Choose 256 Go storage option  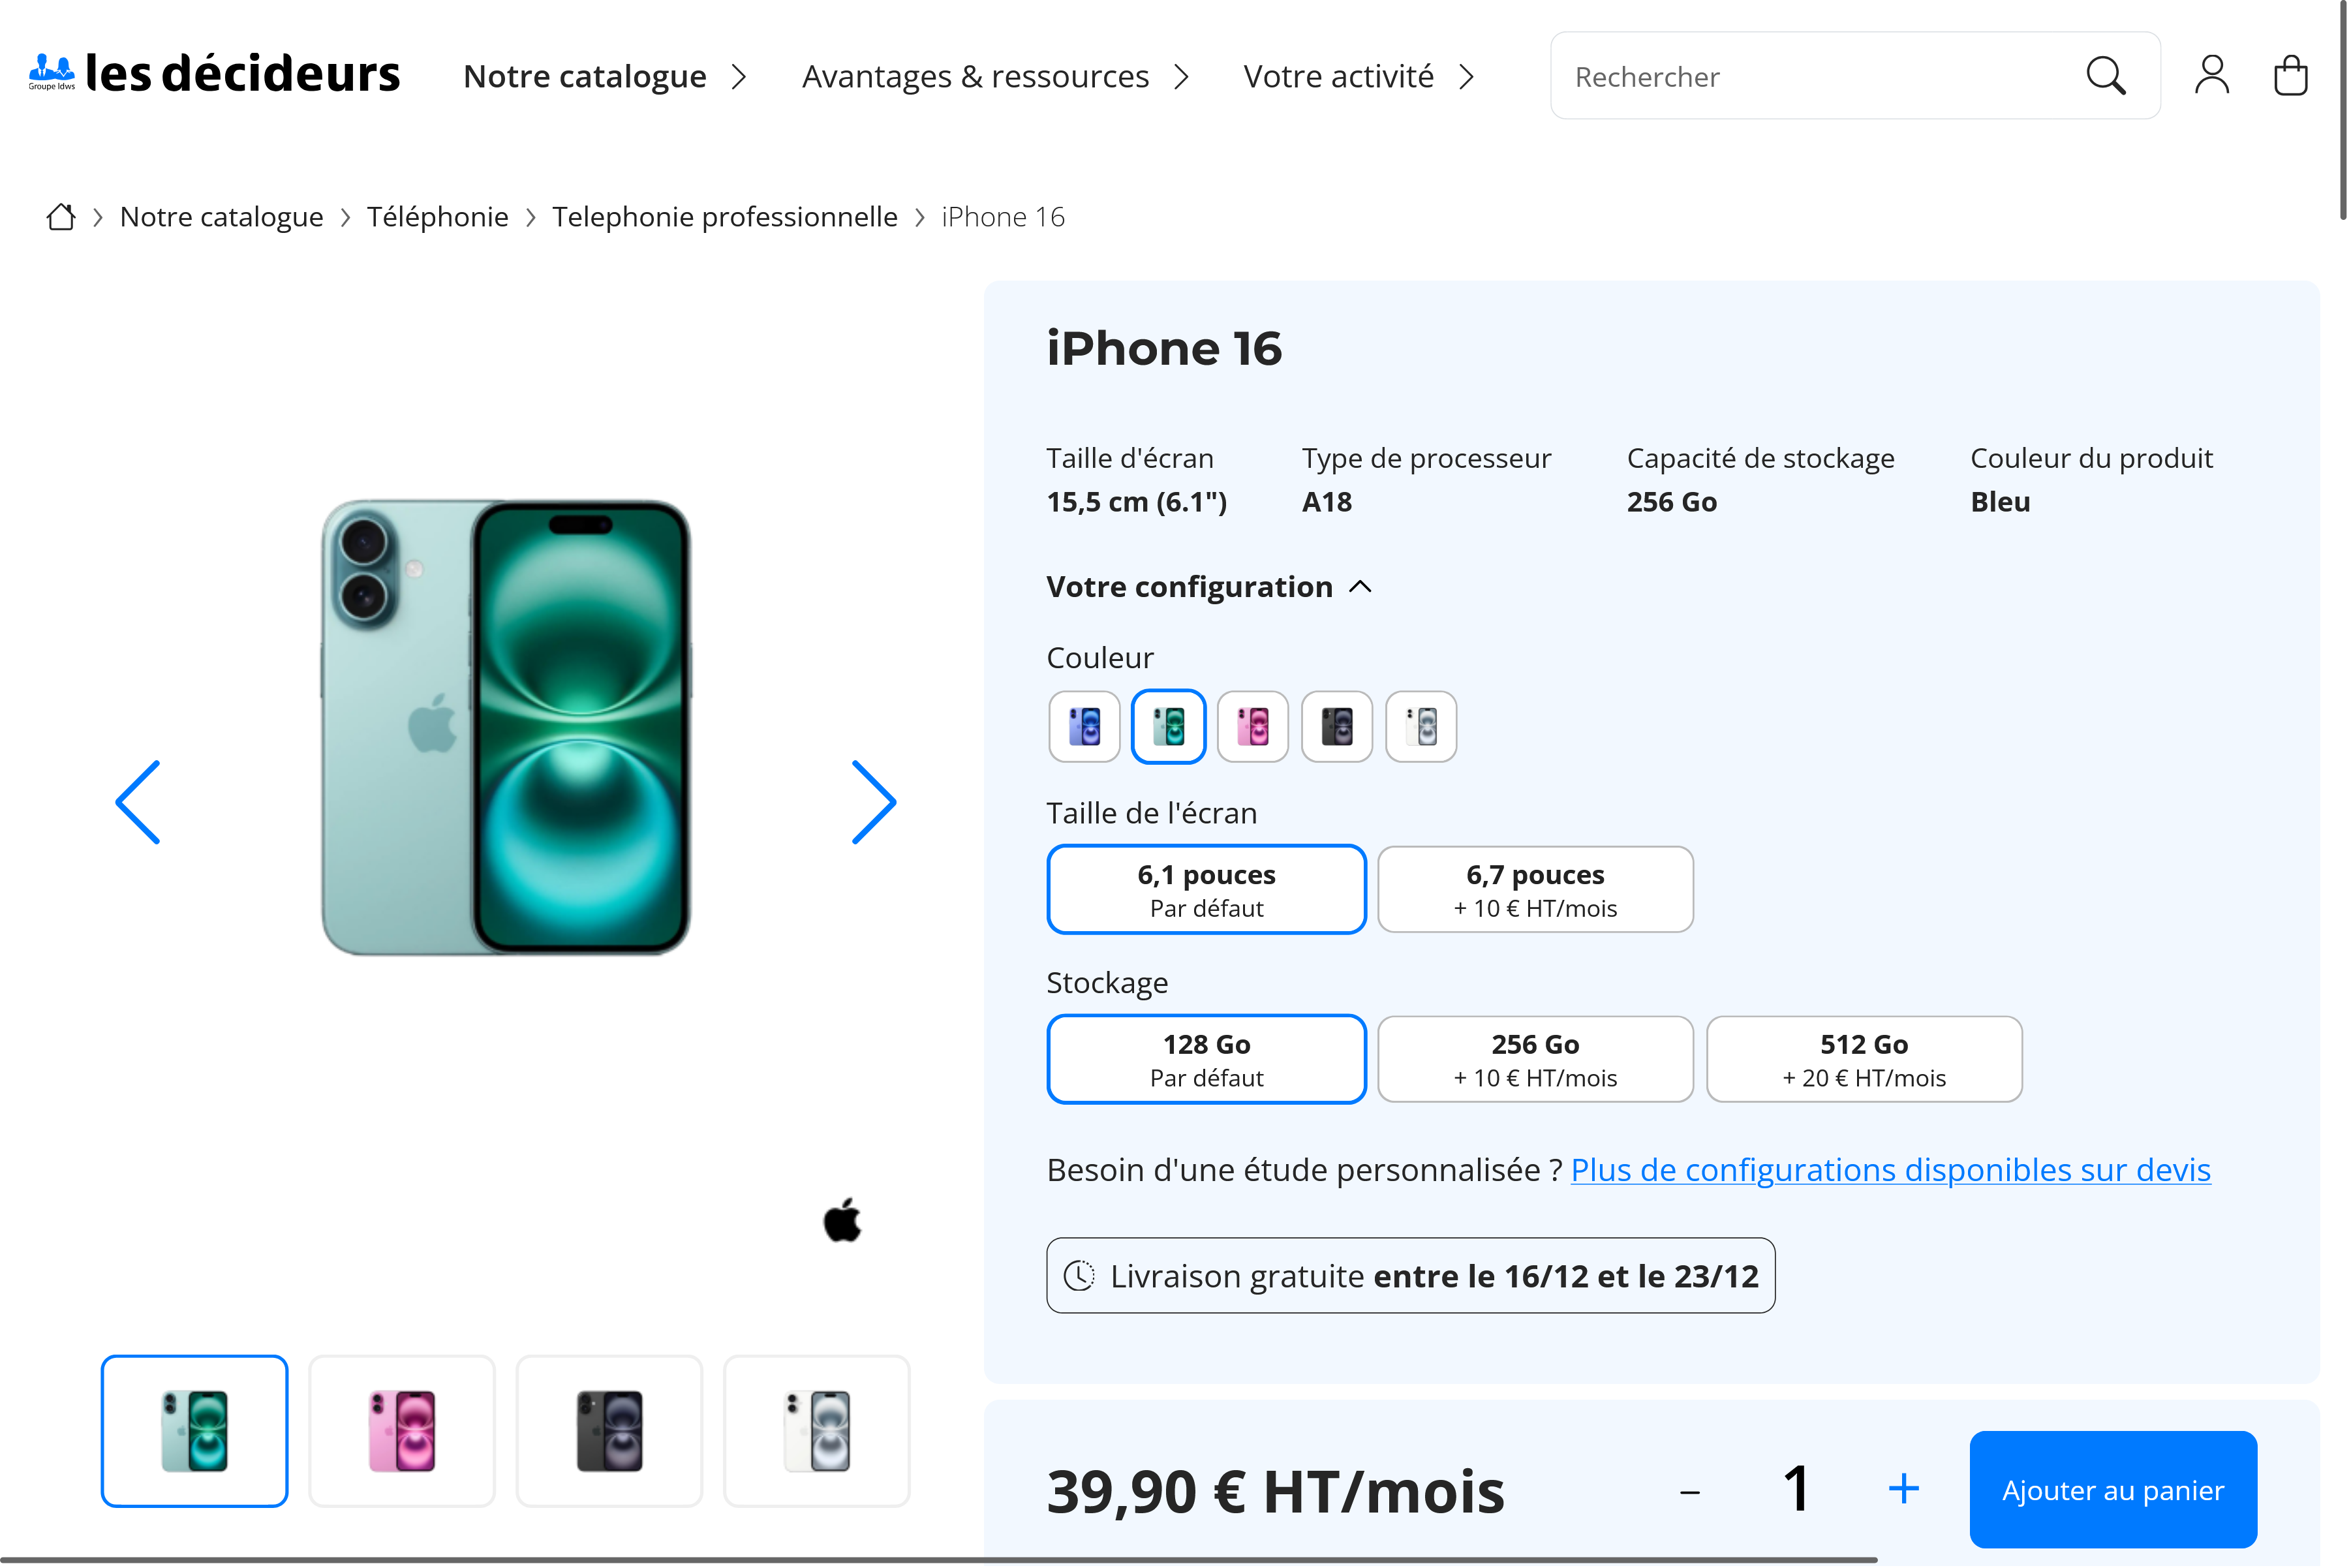[1535, 1060]
